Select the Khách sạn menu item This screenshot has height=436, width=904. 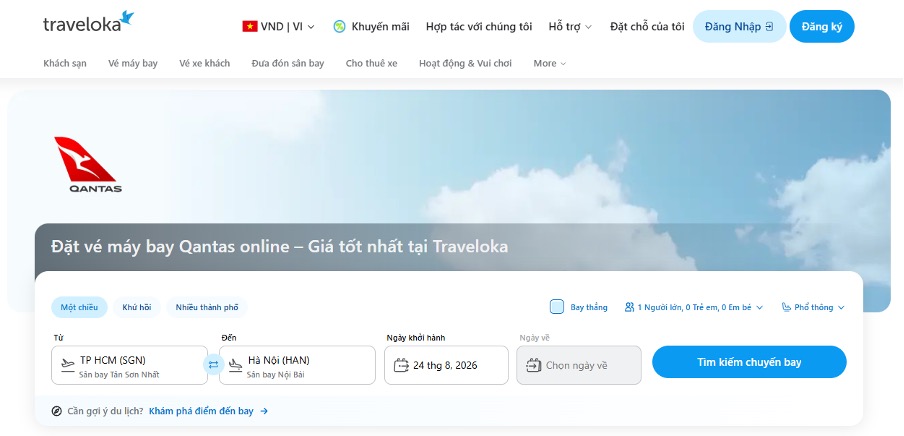tap(65, 63)
